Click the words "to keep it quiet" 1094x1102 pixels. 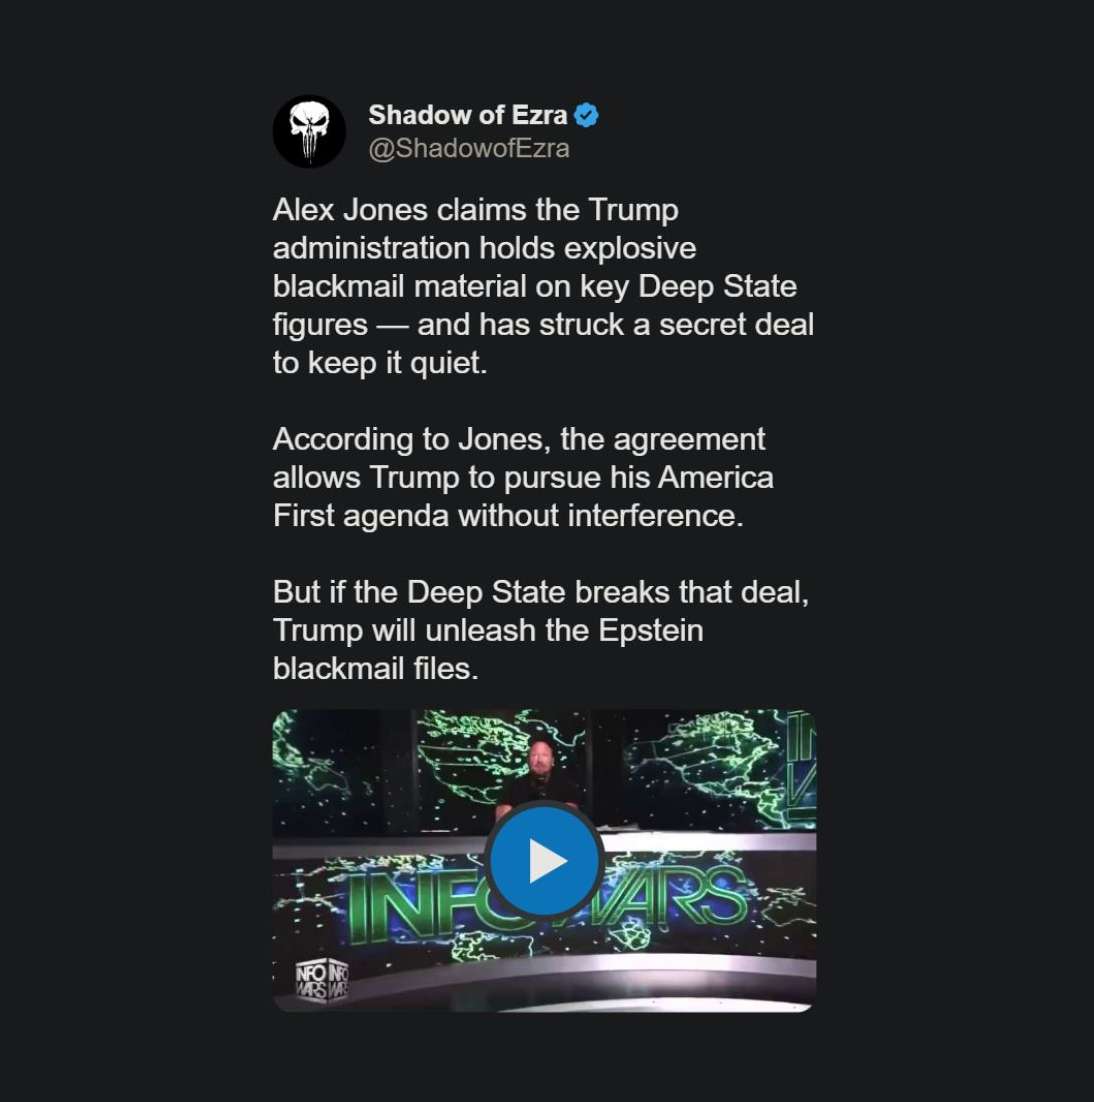pyautogui.click(x=380, y=363)
